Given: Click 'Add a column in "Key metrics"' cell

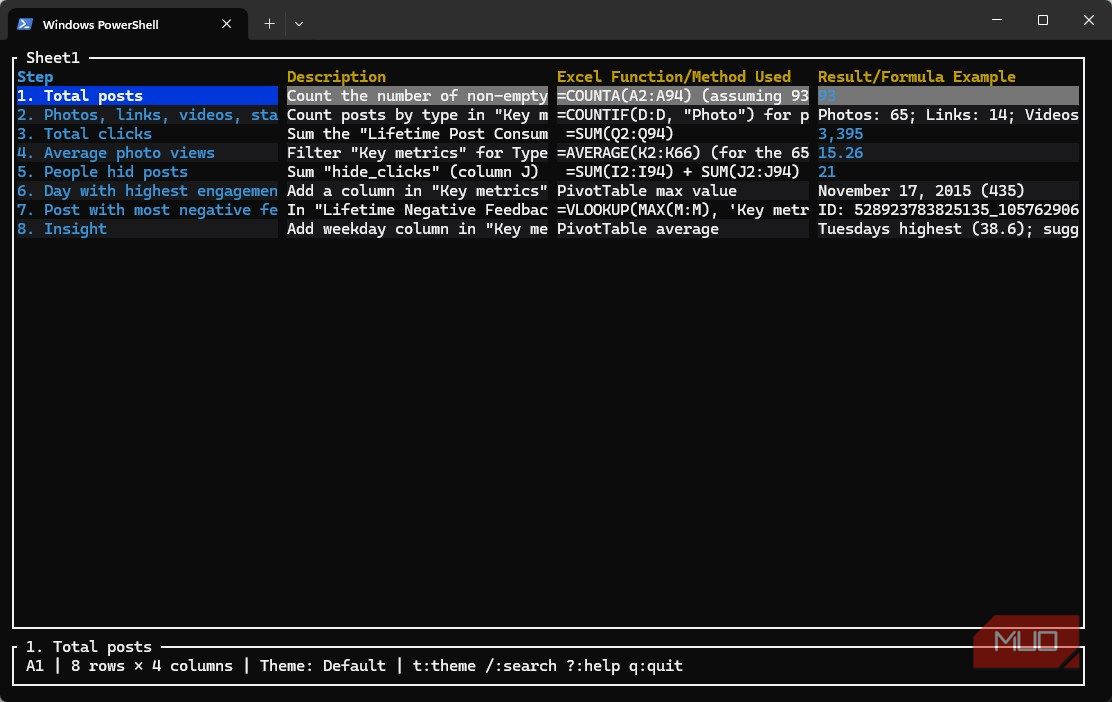Looking at the screenshot, I should 417,191.
